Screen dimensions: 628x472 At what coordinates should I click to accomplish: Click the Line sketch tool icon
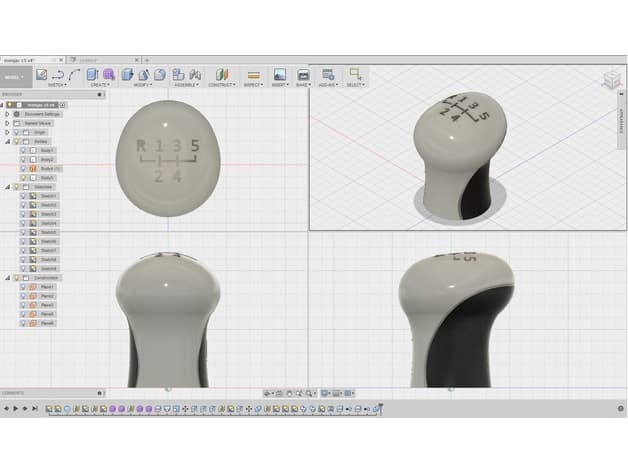pyautogui.click(x=58, y=75)
